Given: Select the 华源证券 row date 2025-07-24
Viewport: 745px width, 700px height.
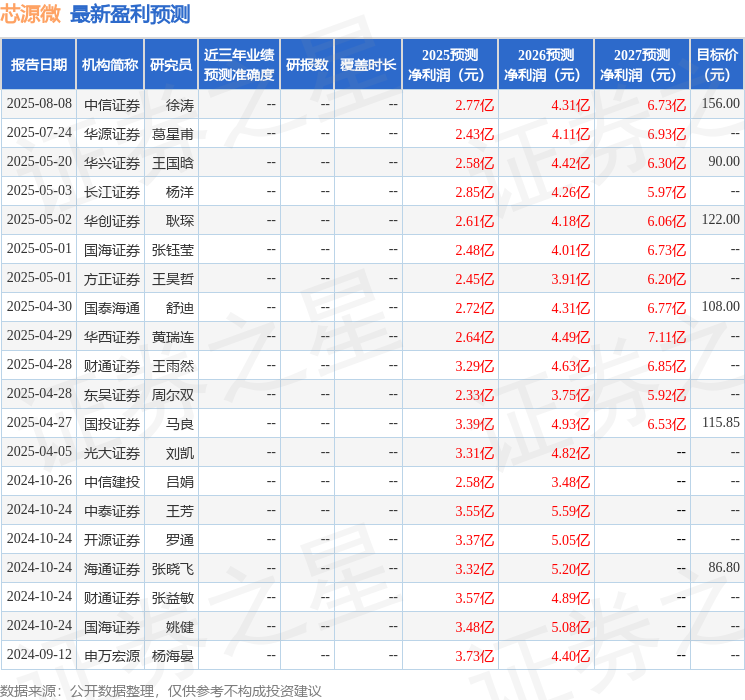Looking at the screenshot, I should (x=39, y=133).
